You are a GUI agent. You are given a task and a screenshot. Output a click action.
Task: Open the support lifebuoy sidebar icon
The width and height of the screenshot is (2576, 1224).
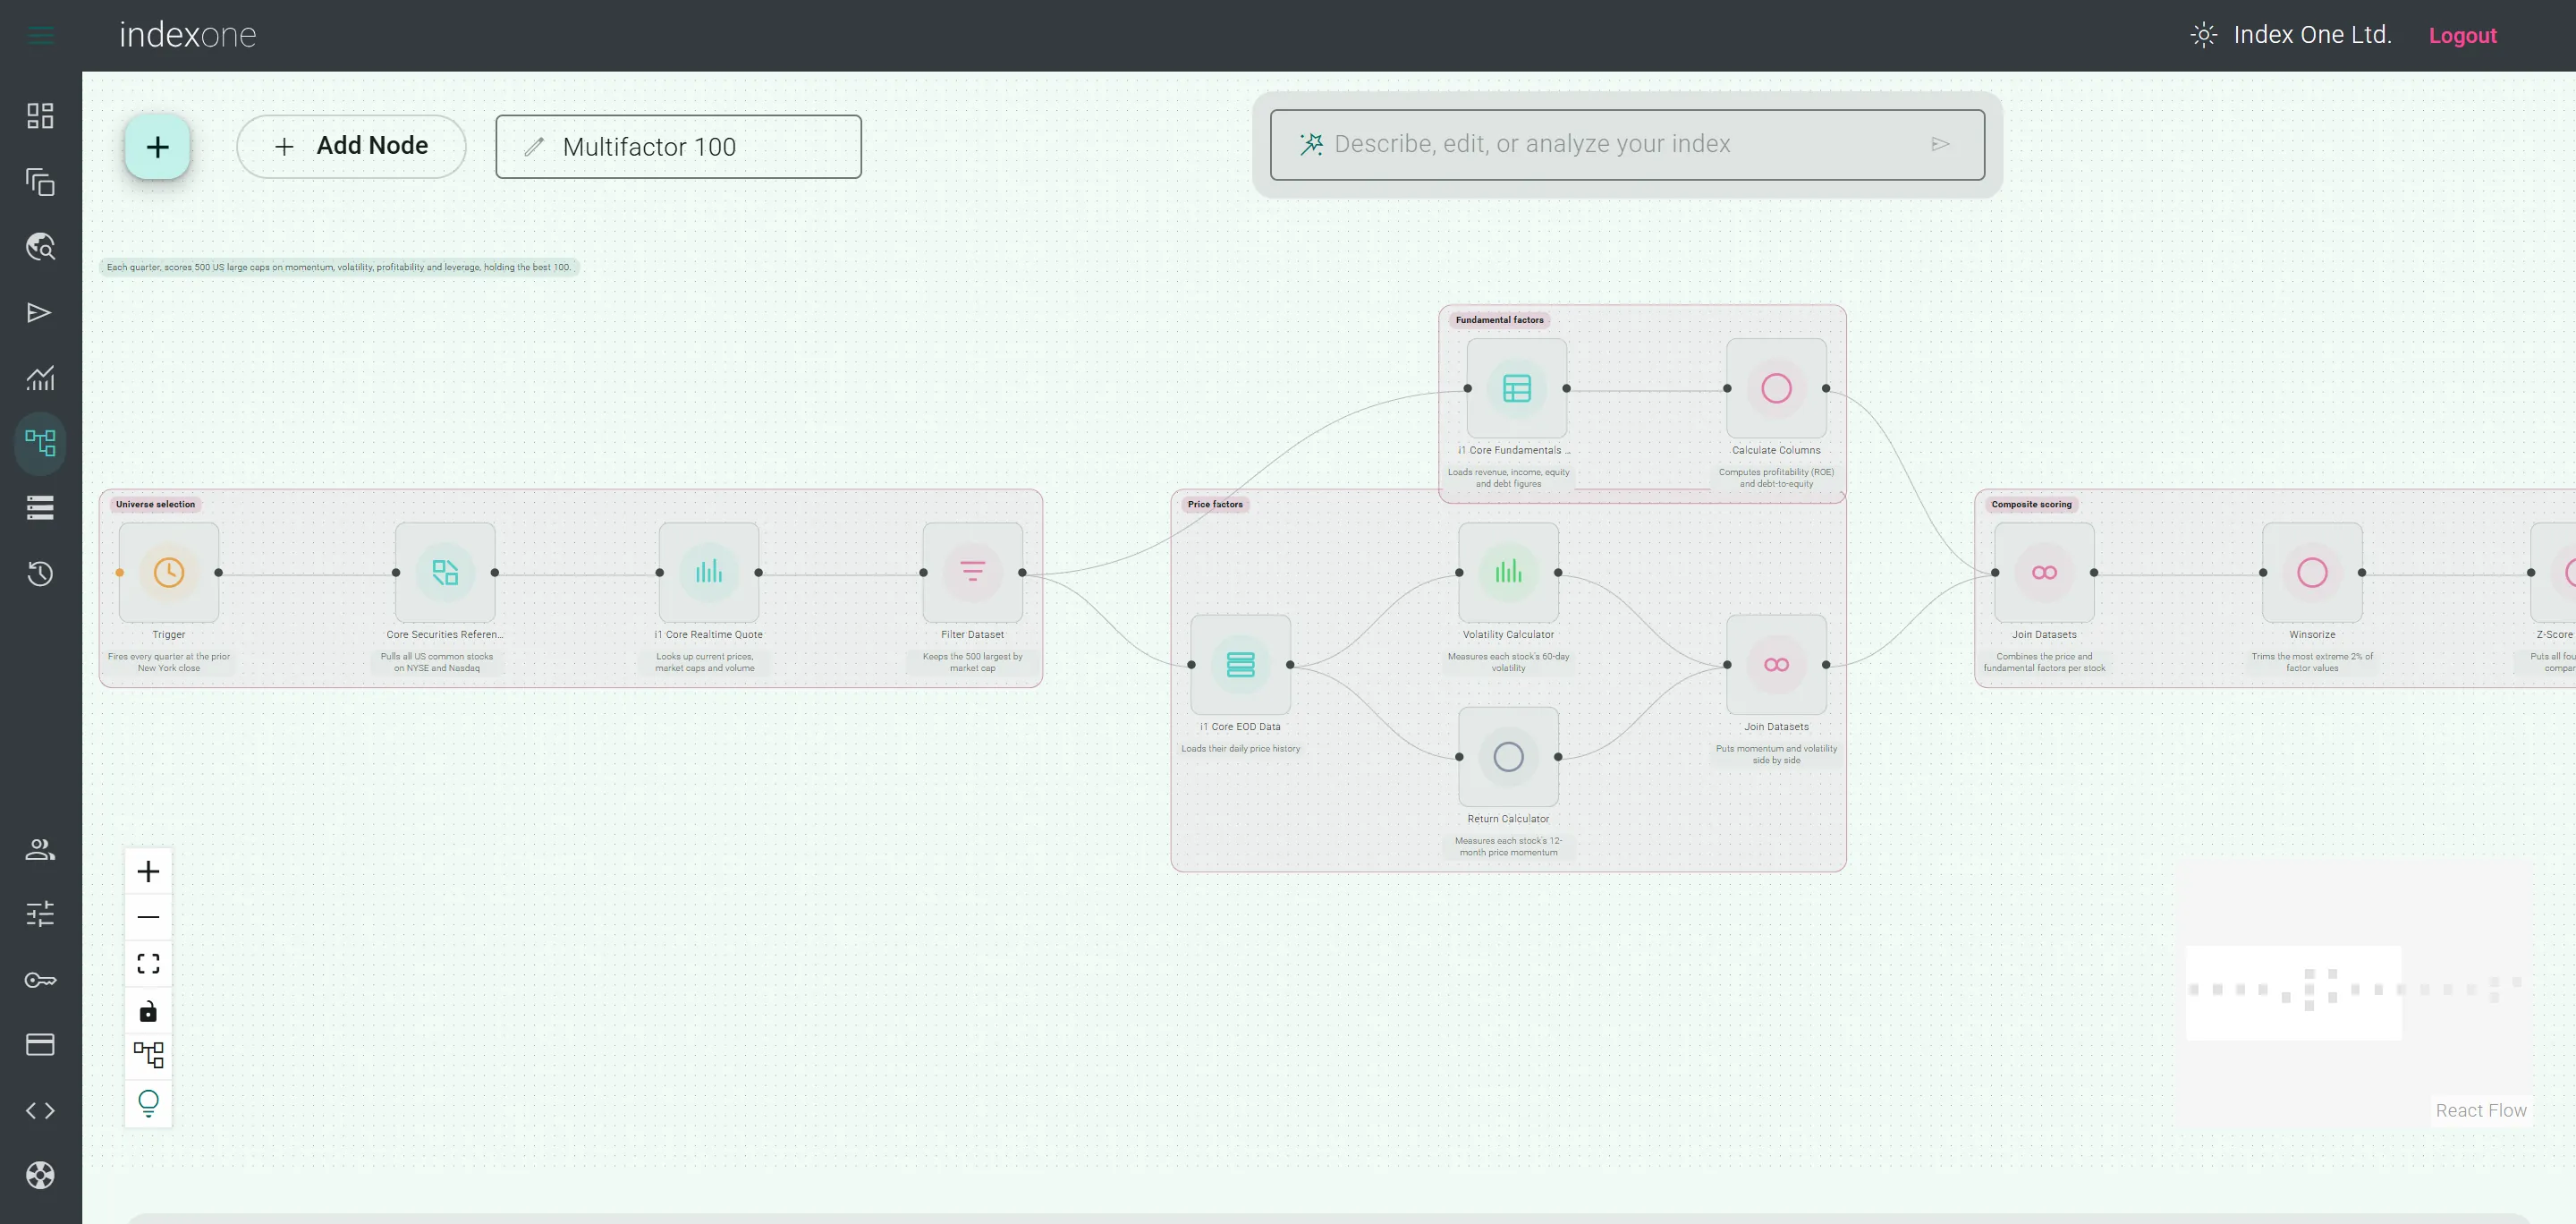coord(40,1176)
